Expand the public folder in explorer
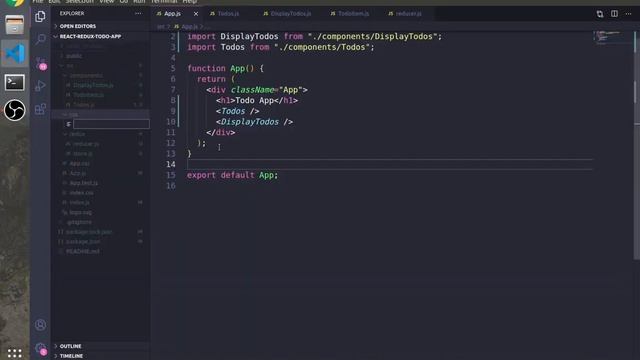 click(x=73, y=56)
